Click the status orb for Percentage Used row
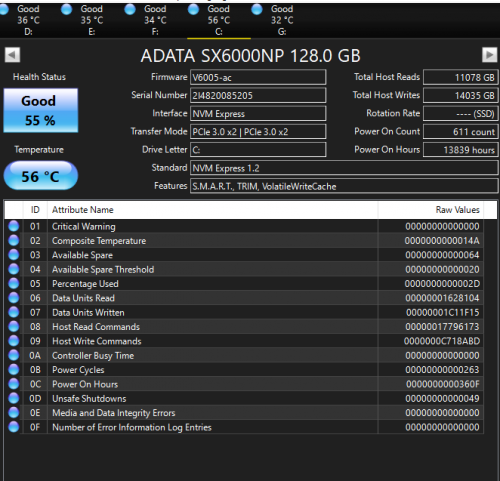Image resolution: width=500 pixels, height=481 pixels. pos(14,283)
